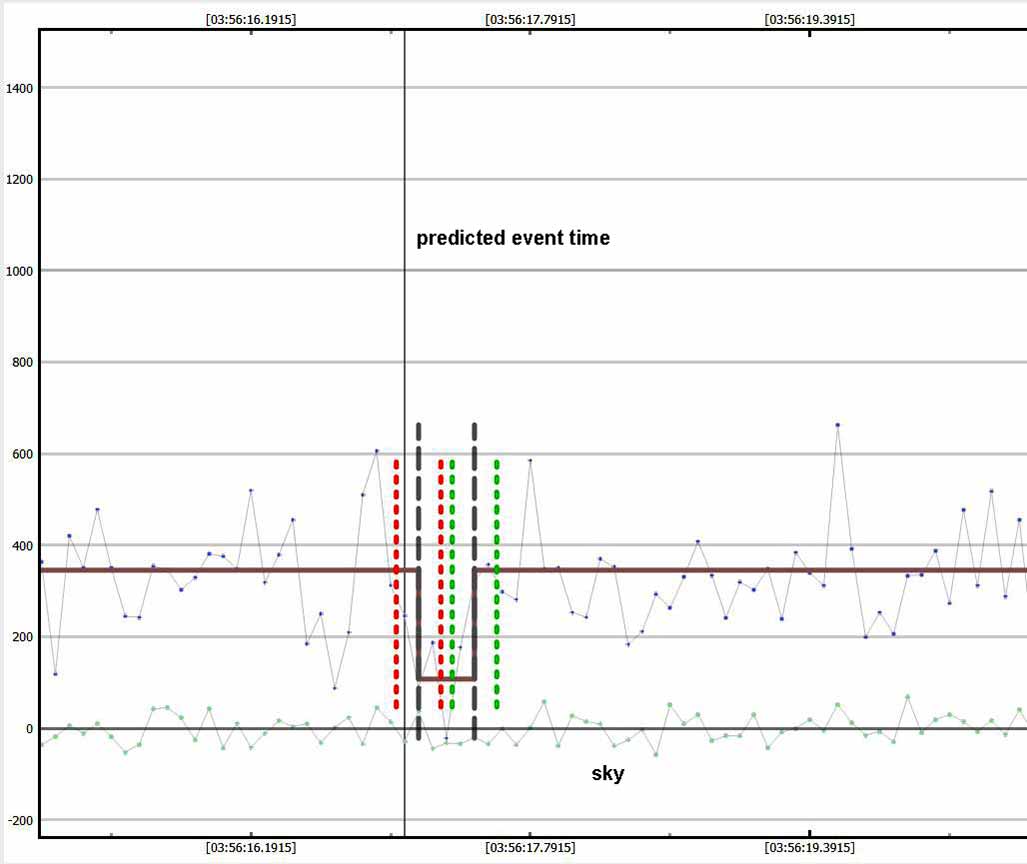Click the top axis 03:56:19.3915 timestamp
Viewport: 1027px width, 864px height.
pyautogui.click(x=809, y=19)
